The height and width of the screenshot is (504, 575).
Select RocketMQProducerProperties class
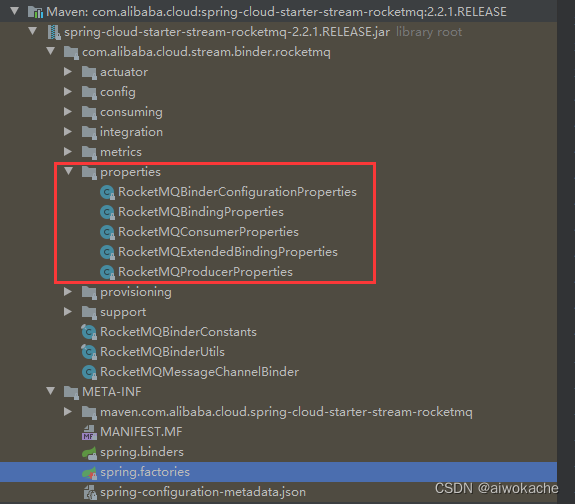(x=205, y=272)
